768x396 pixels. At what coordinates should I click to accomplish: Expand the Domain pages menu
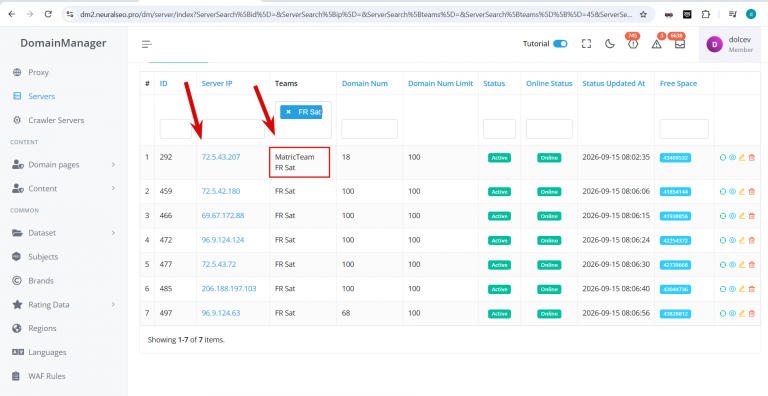[x=64, y=165]
